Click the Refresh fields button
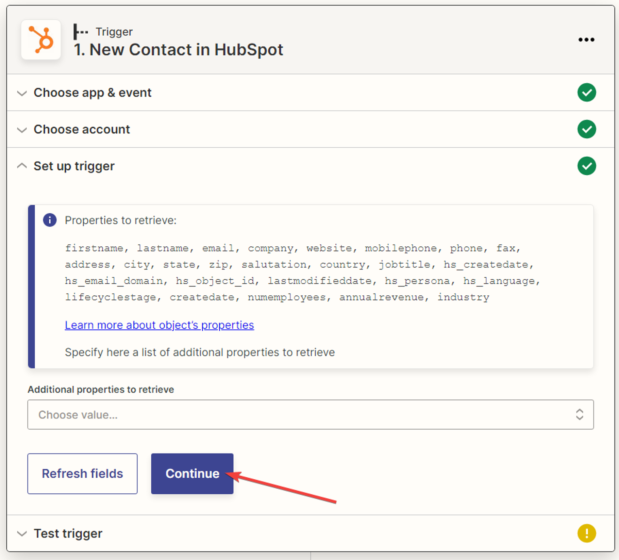The width and height of the screenshot is (619, 560). [82, 473]
